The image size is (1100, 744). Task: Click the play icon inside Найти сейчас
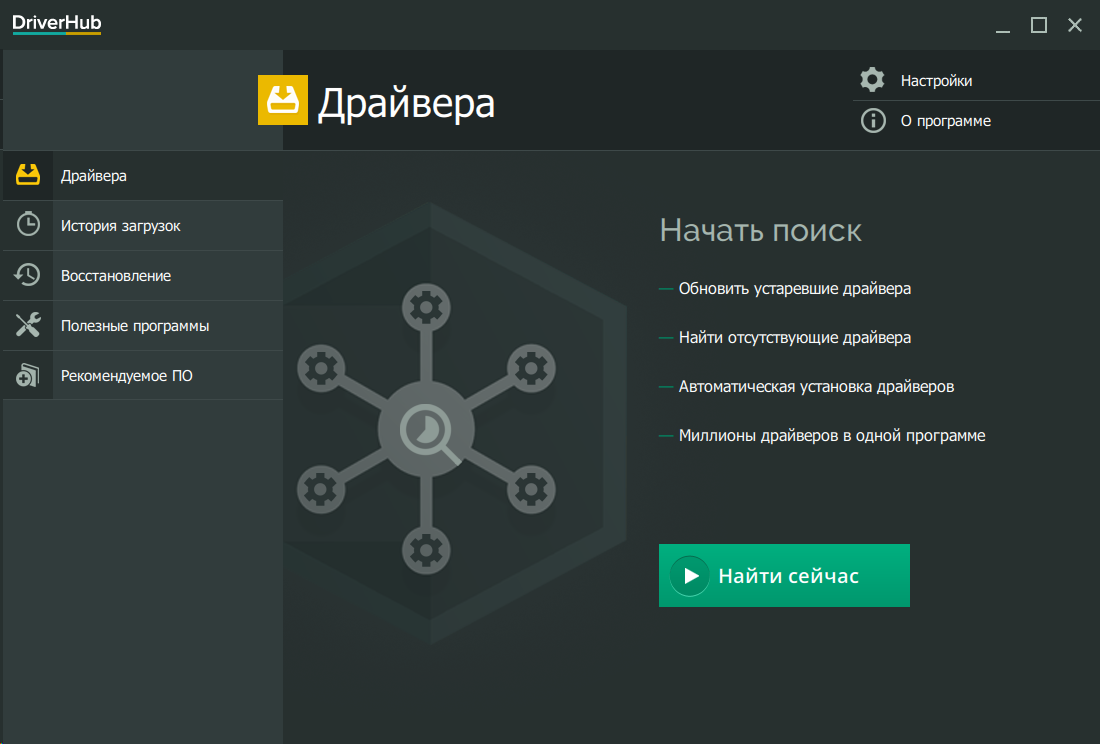click(690, 576)
